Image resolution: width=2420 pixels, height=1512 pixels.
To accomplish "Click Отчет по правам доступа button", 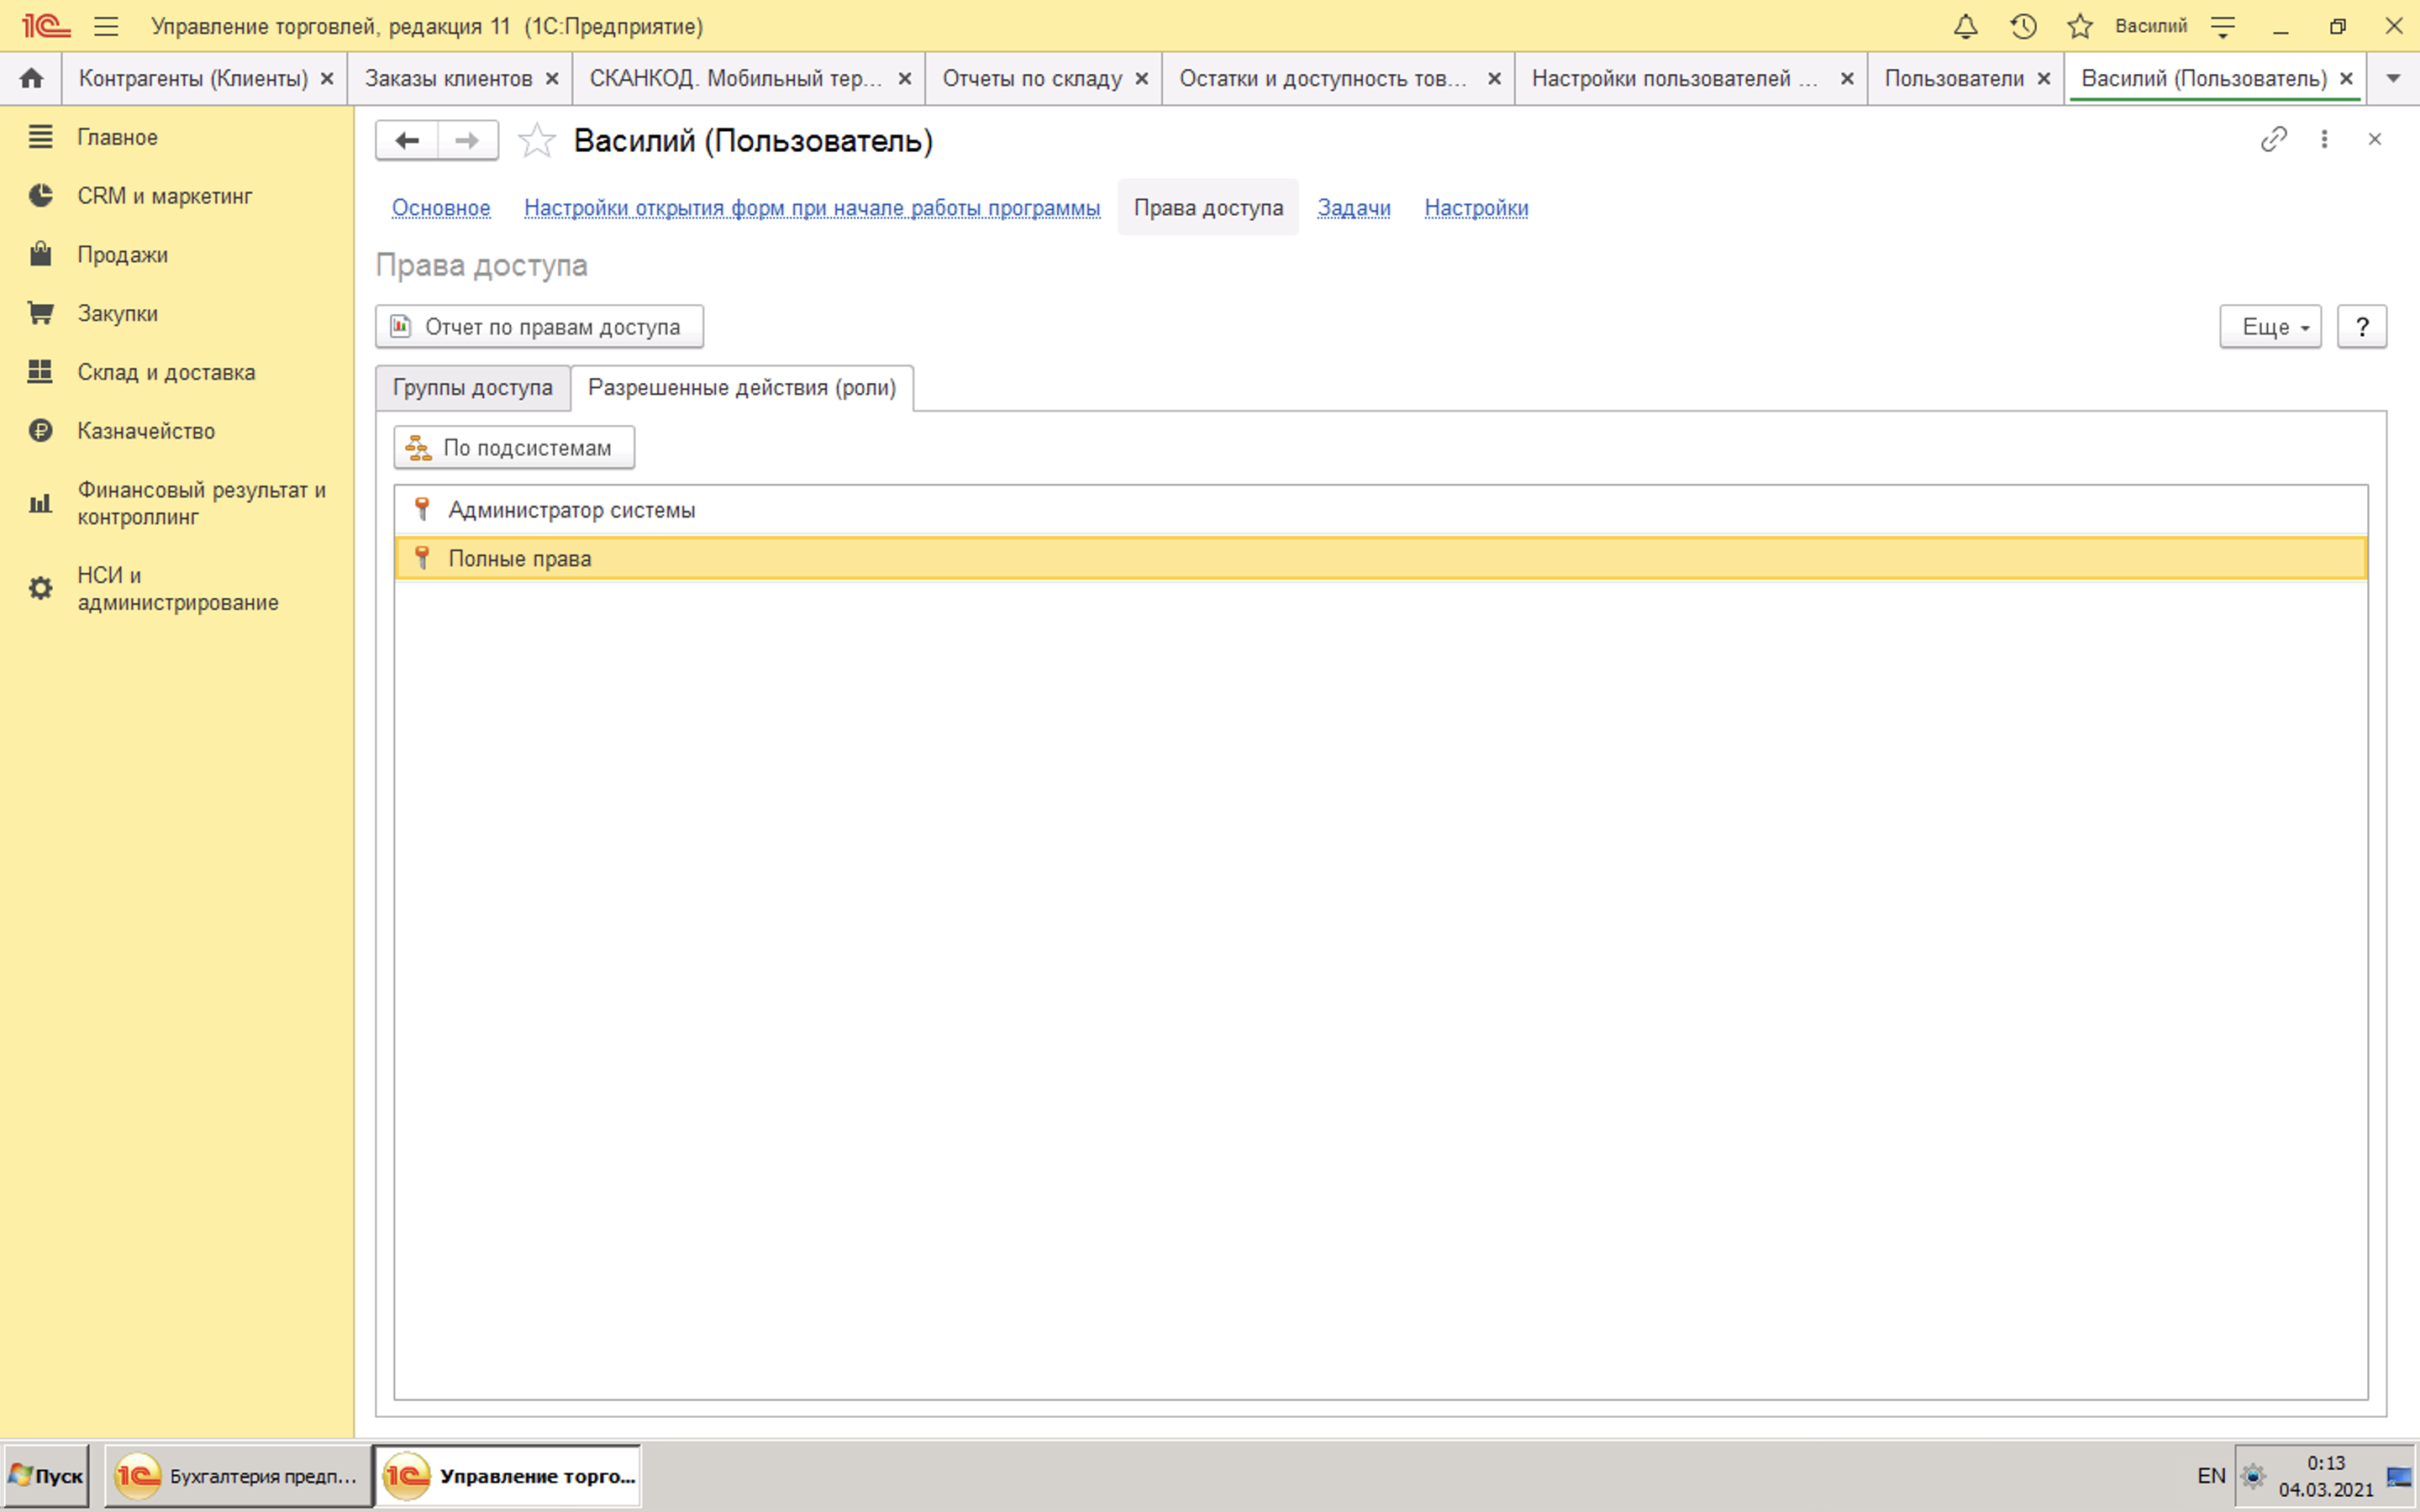I will tap(539, 327).
